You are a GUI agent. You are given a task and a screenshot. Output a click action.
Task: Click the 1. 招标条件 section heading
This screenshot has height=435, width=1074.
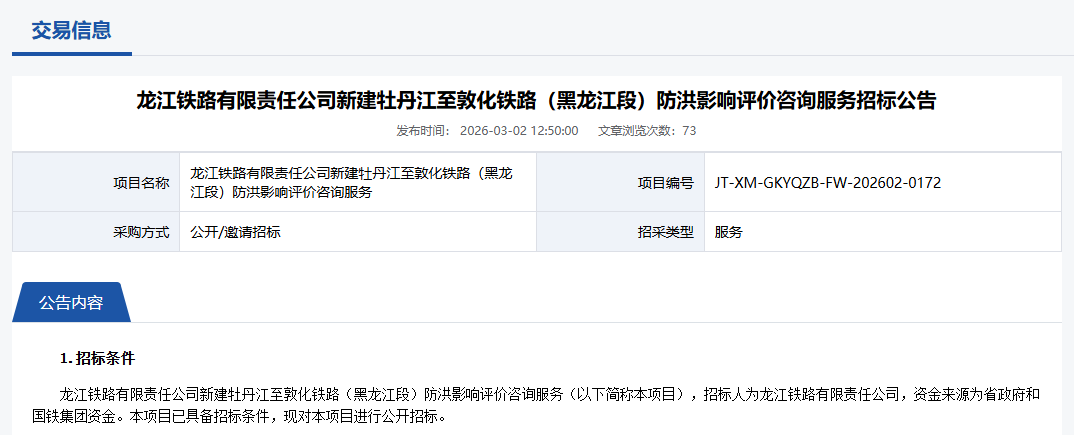click(x=97, y=358)
